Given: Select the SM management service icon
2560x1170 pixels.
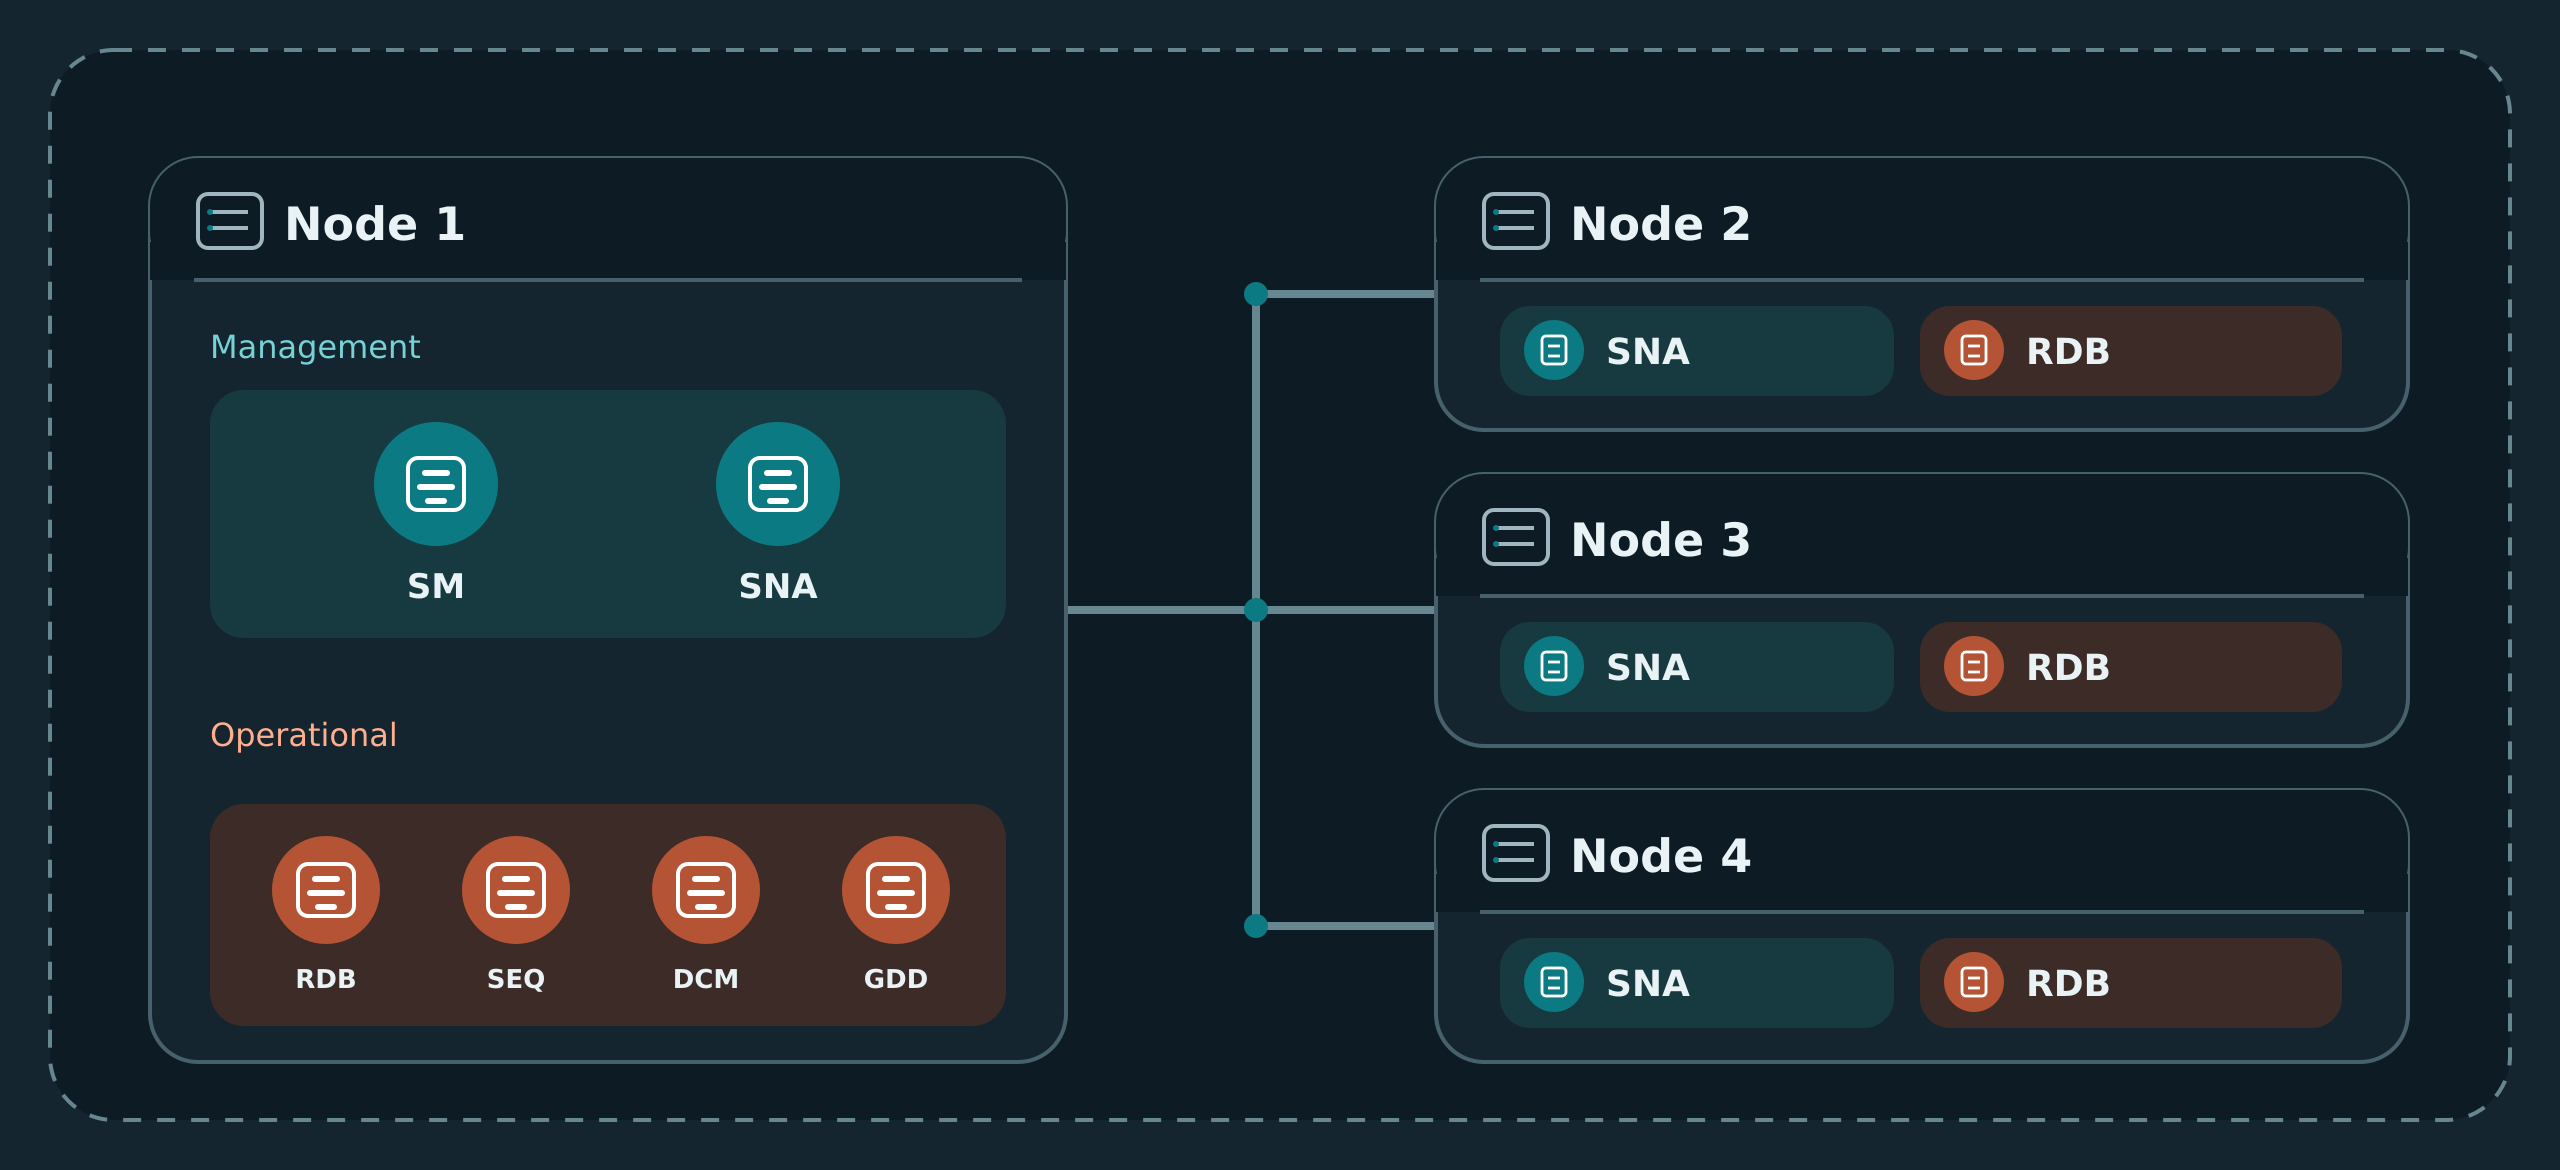Looking at the screenshot, I should pyautogui.click(x=436, y=484).
